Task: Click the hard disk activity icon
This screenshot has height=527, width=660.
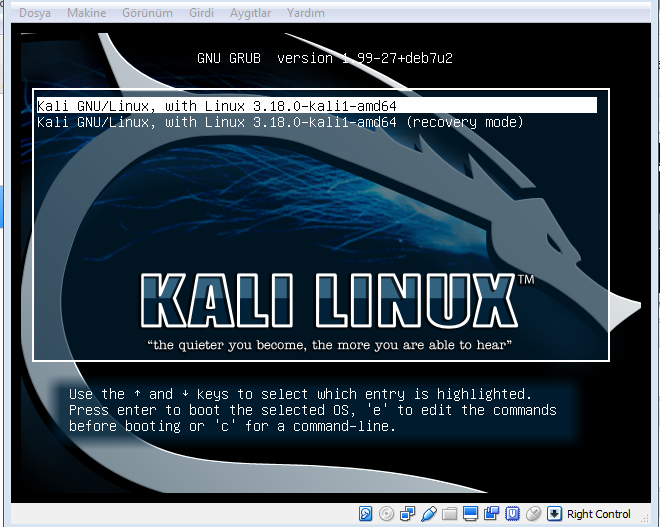Action: pyautogui.click(x=366, y=514)
